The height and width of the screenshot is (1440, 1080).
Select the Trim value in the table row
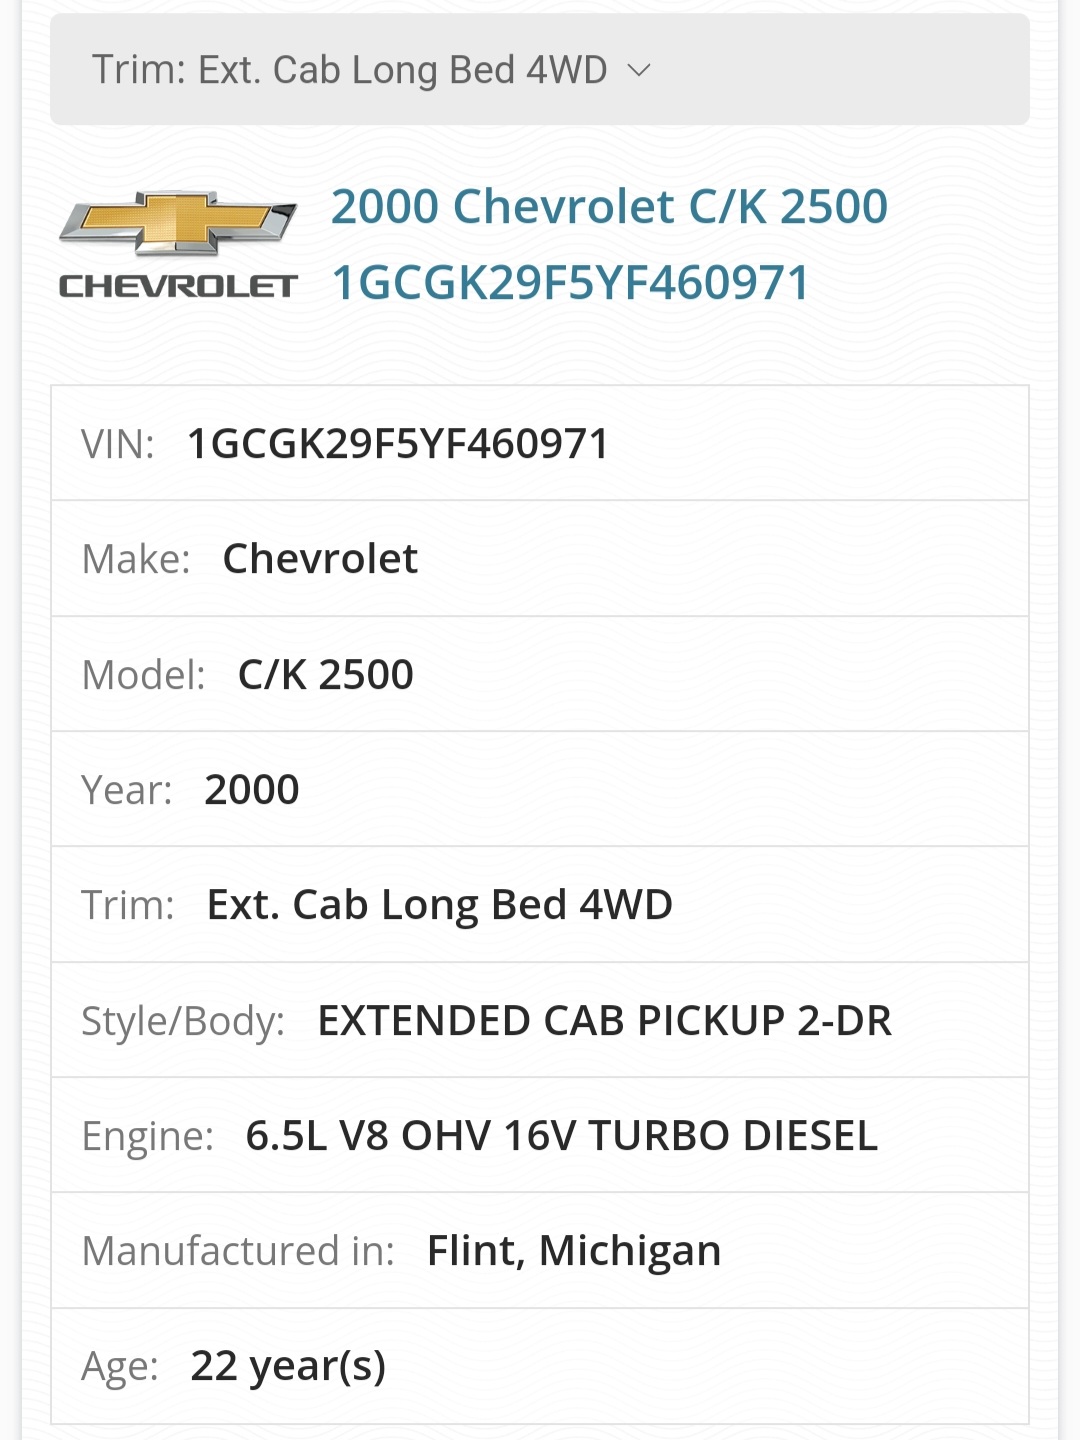[439, 905]
